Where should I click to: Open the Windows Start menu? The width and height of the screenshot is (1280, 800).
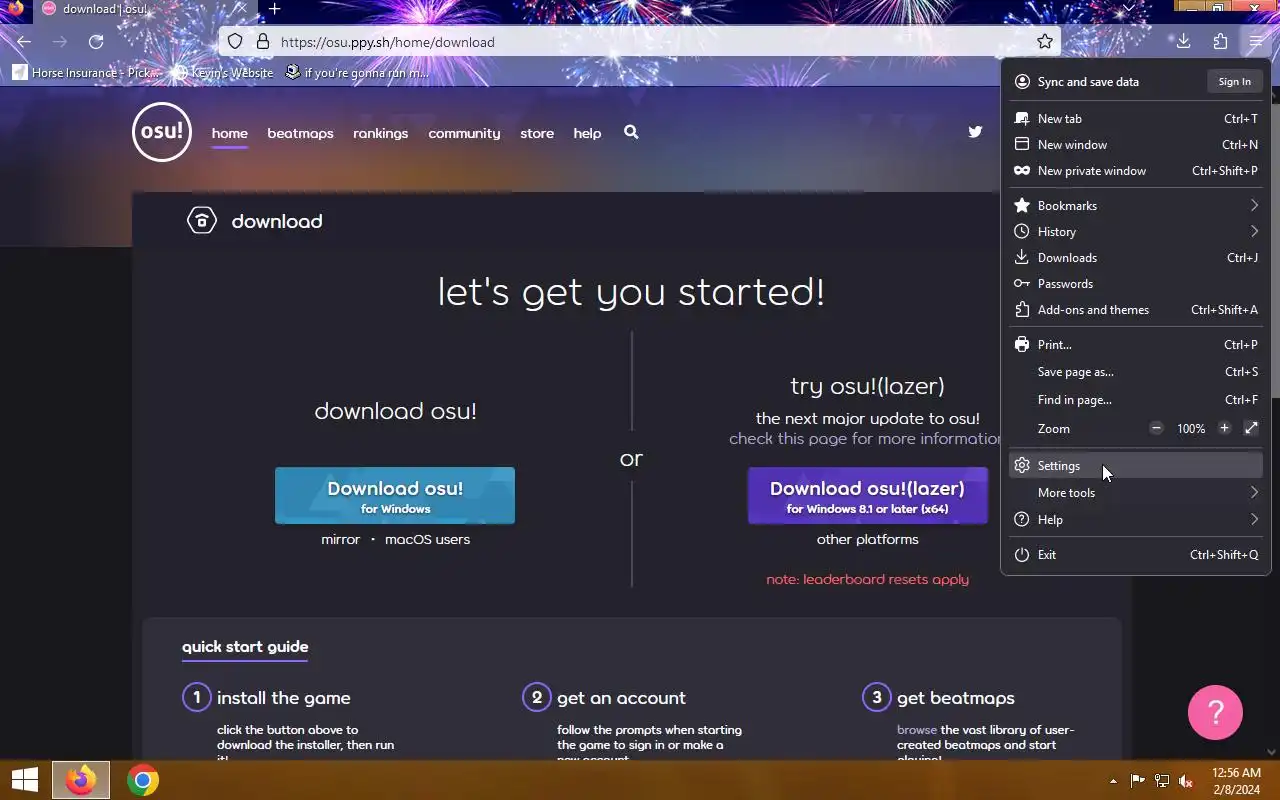[25, 780]
